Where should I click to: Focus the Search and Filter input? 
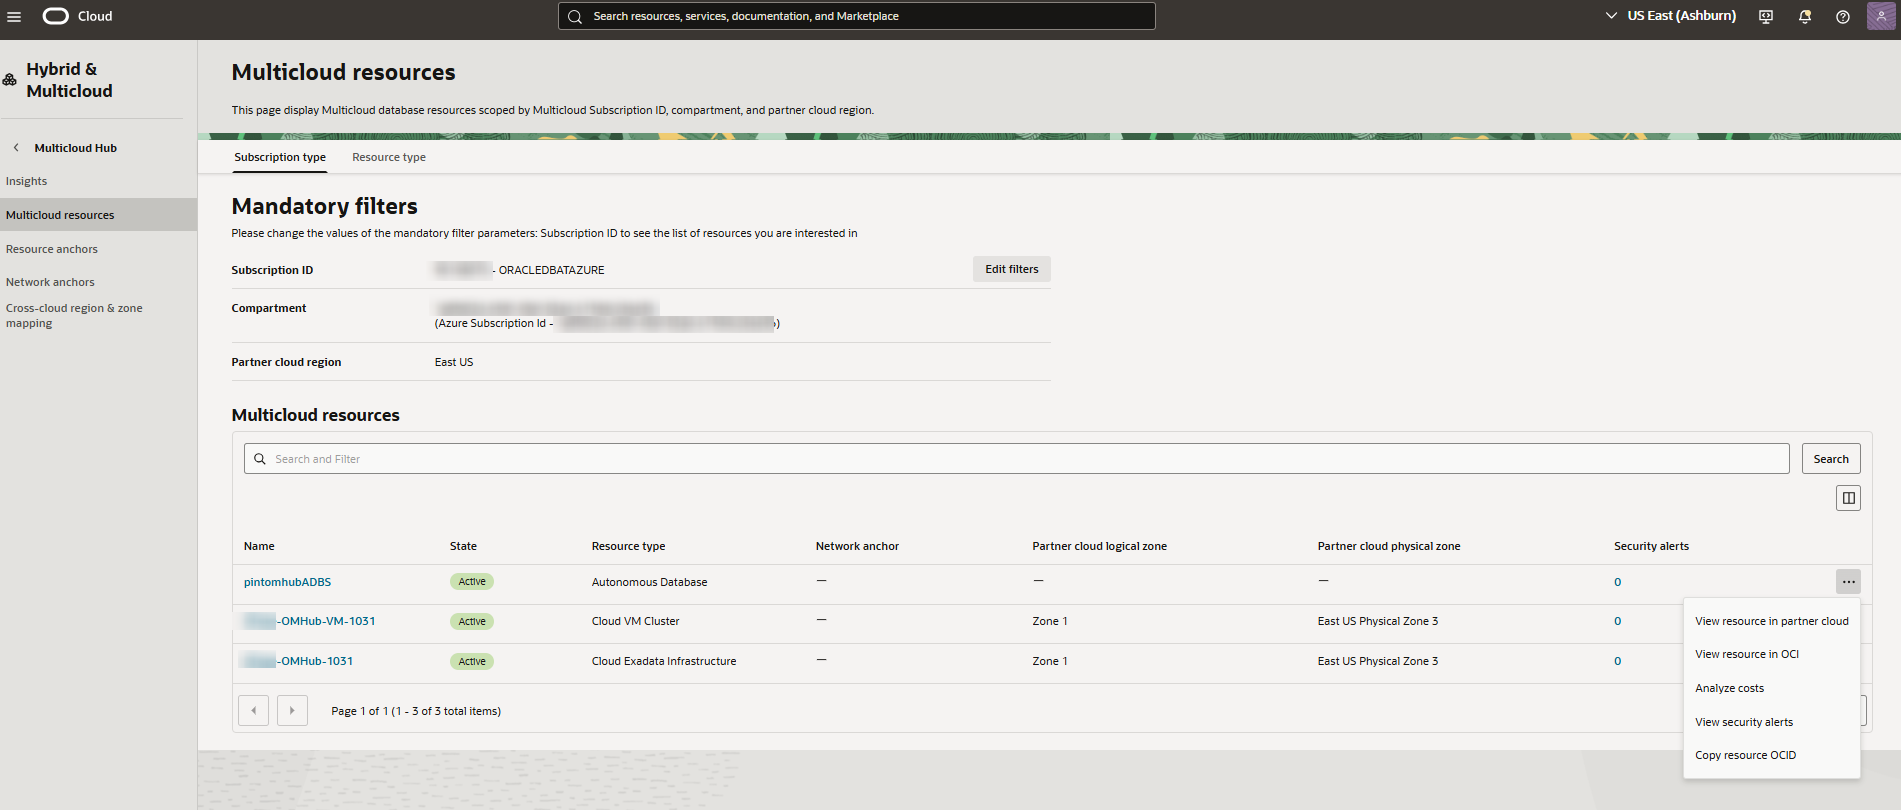[x=1017, y=459]
